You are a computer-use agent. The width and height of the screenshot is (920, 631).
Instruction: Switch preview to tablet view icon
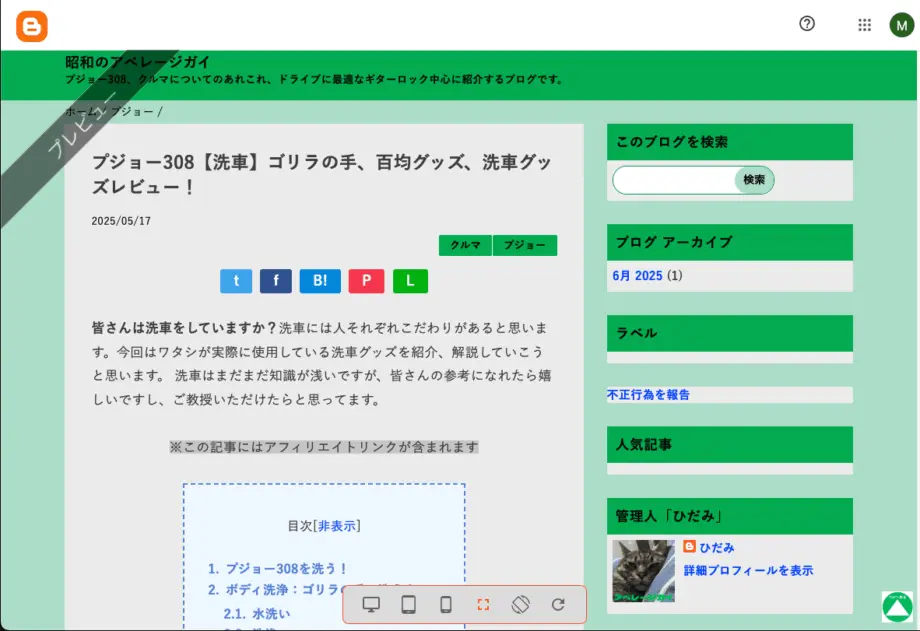[x=408, y=604]
